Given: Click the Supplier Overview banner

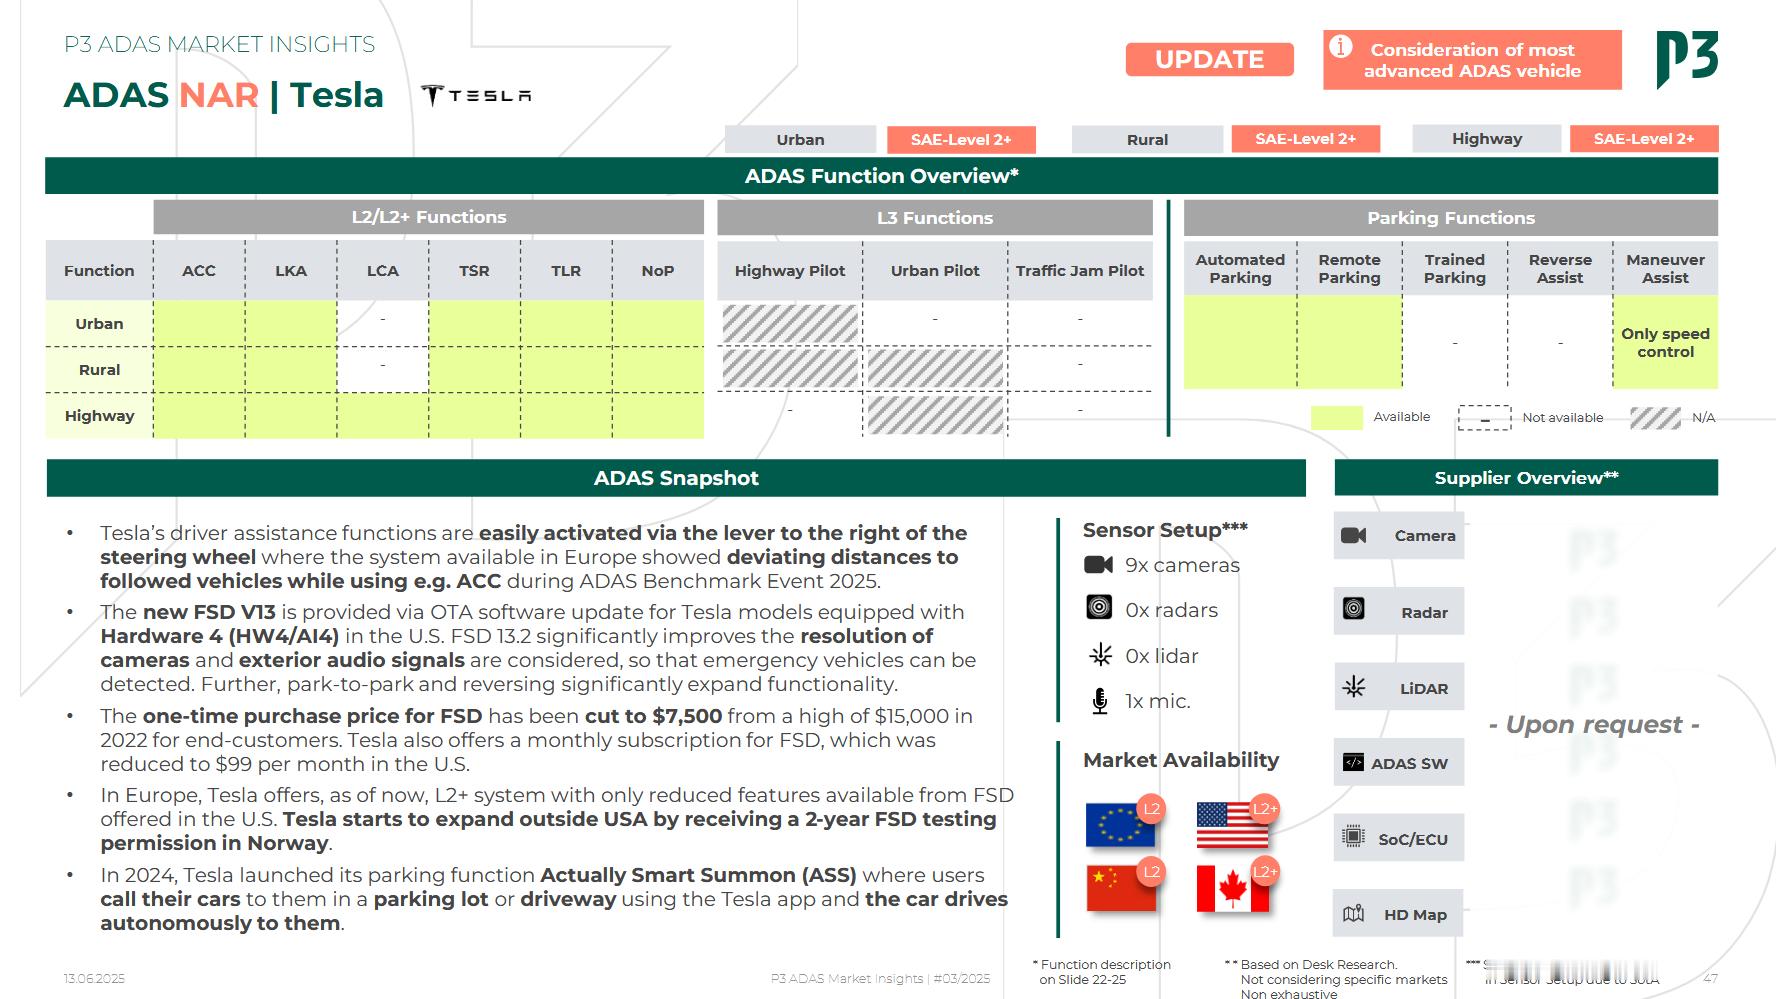Looking at the screenshot, I should (x=1526, y=478).
